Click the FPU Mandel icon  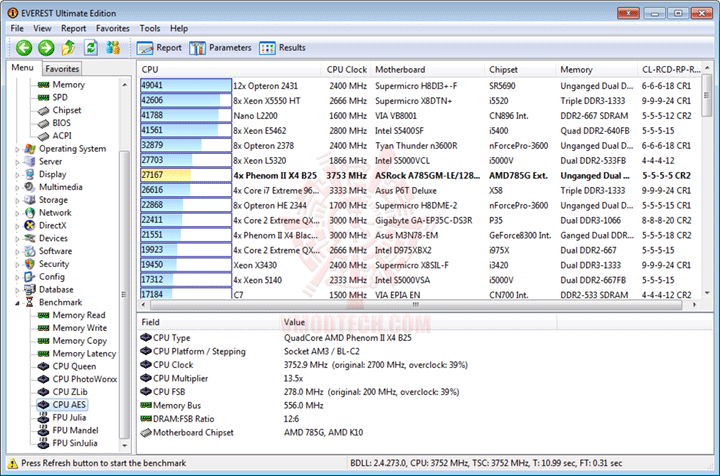tap(44, 431)
